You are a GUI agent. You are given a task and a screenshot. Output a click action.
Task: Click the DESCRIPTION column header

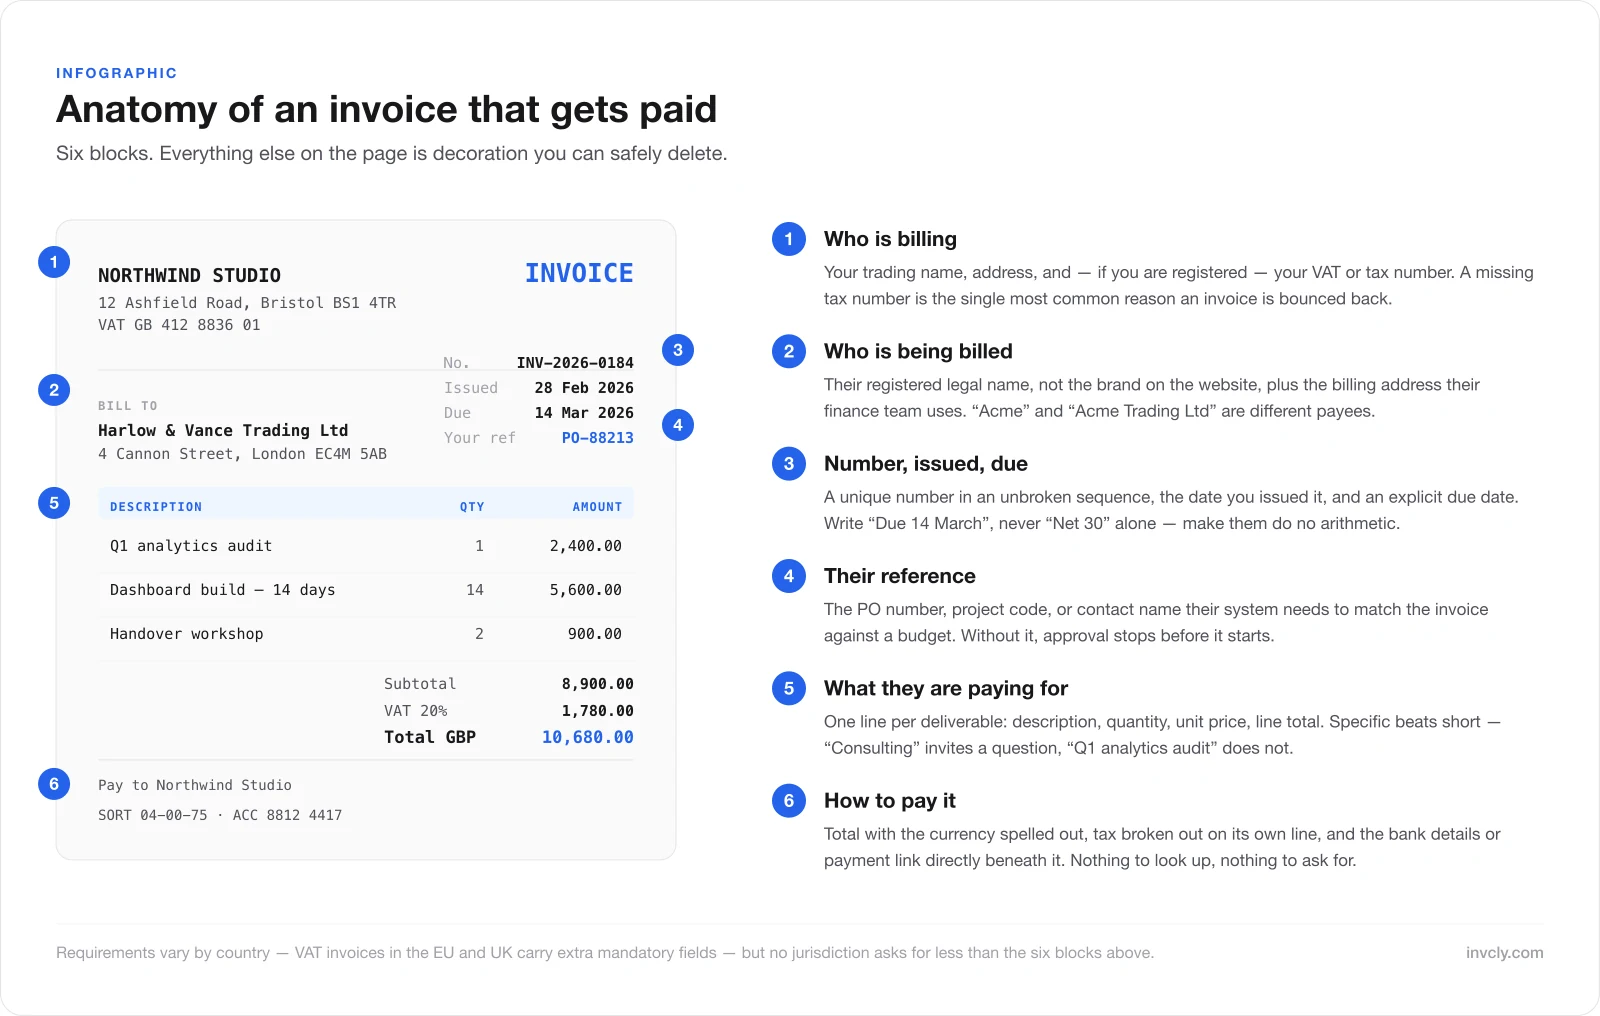coord(156,507)
